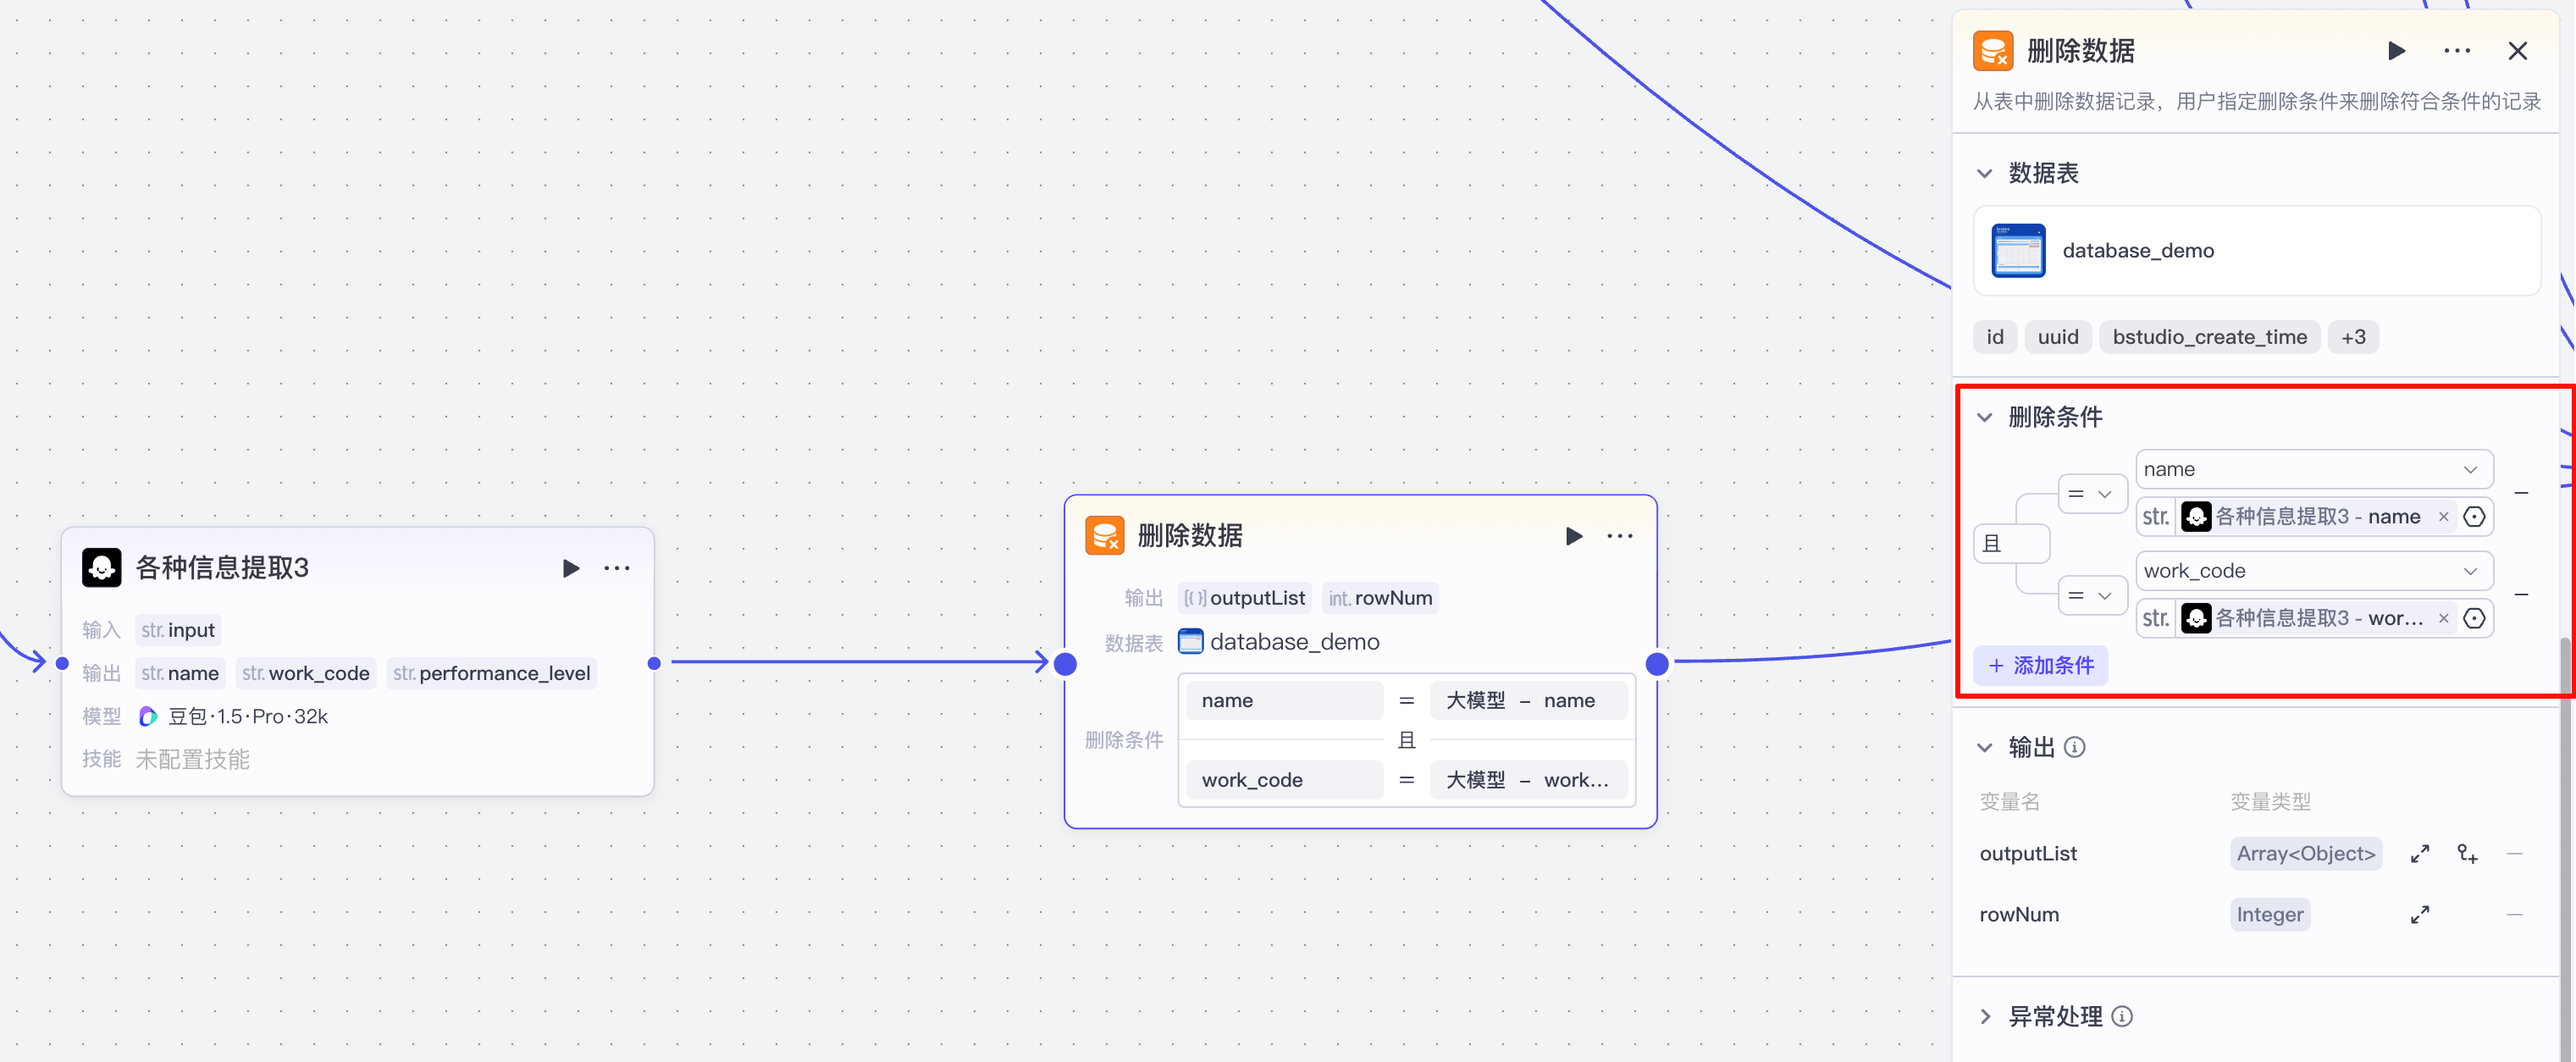2576x1062 pixels.
Task: Open more menu on 删除数据 canvas node
Action: click(1620, 536)
